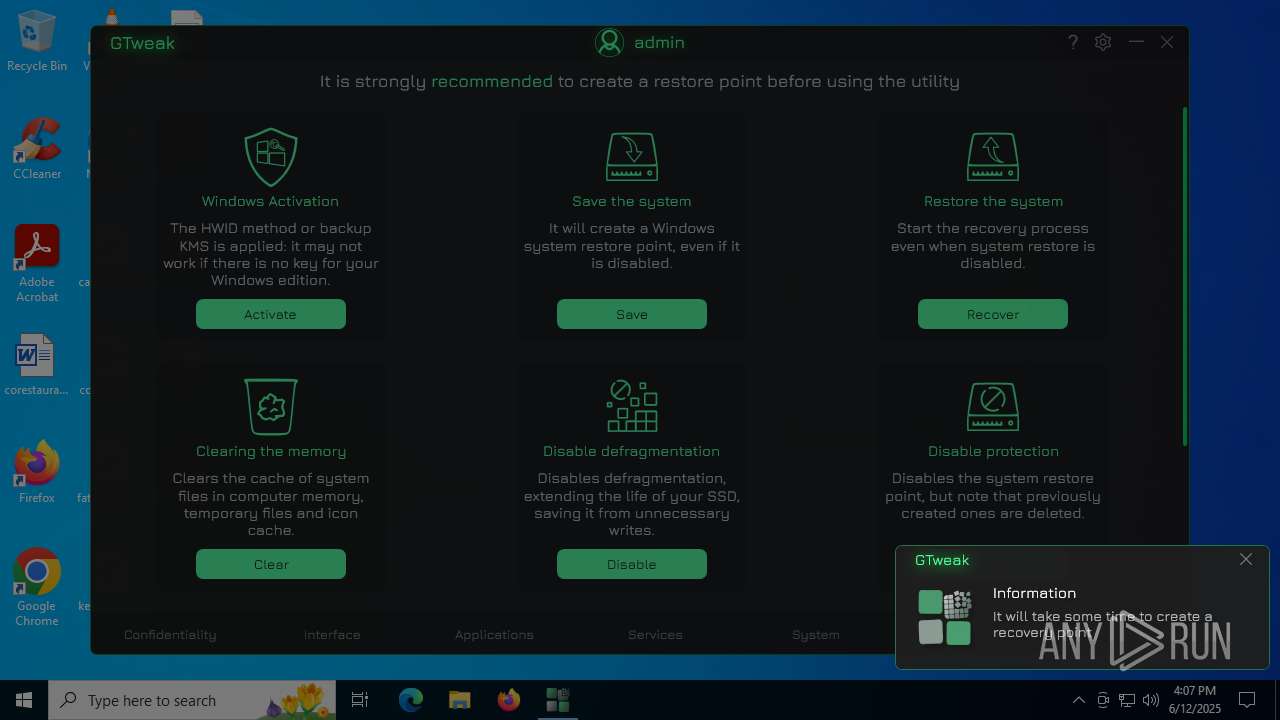This screenshot has height=720, width=1280.
Task: Switch to the System tab
Action: [816, 635]
